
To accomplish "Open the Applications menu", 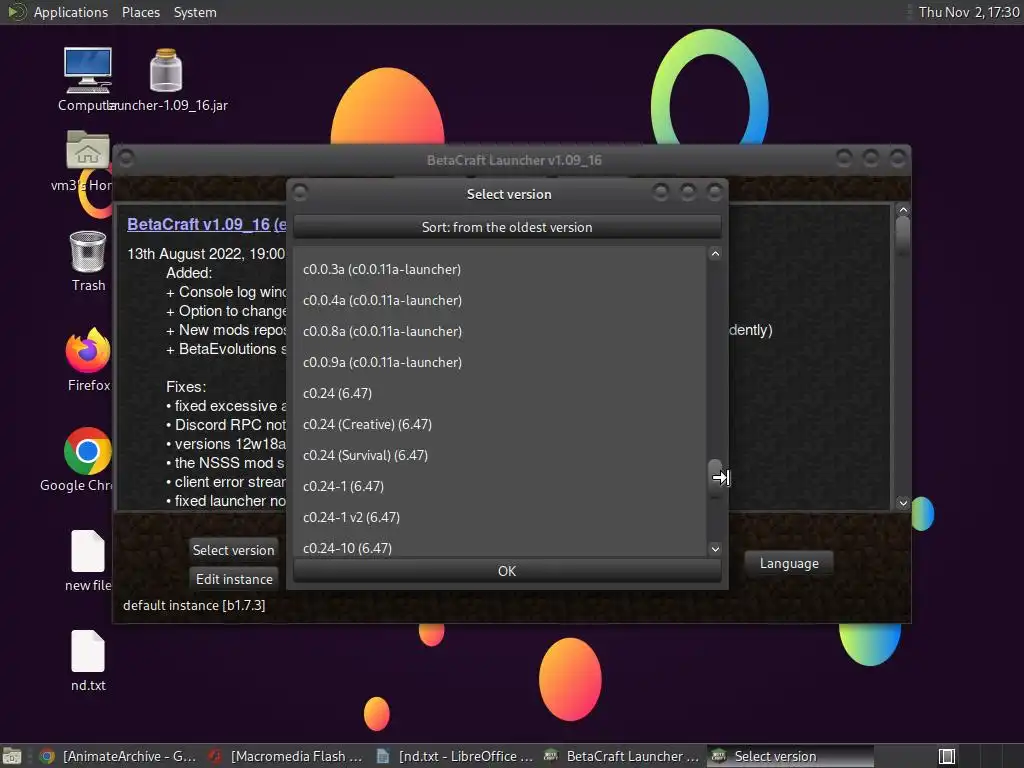I will [71, 12].
